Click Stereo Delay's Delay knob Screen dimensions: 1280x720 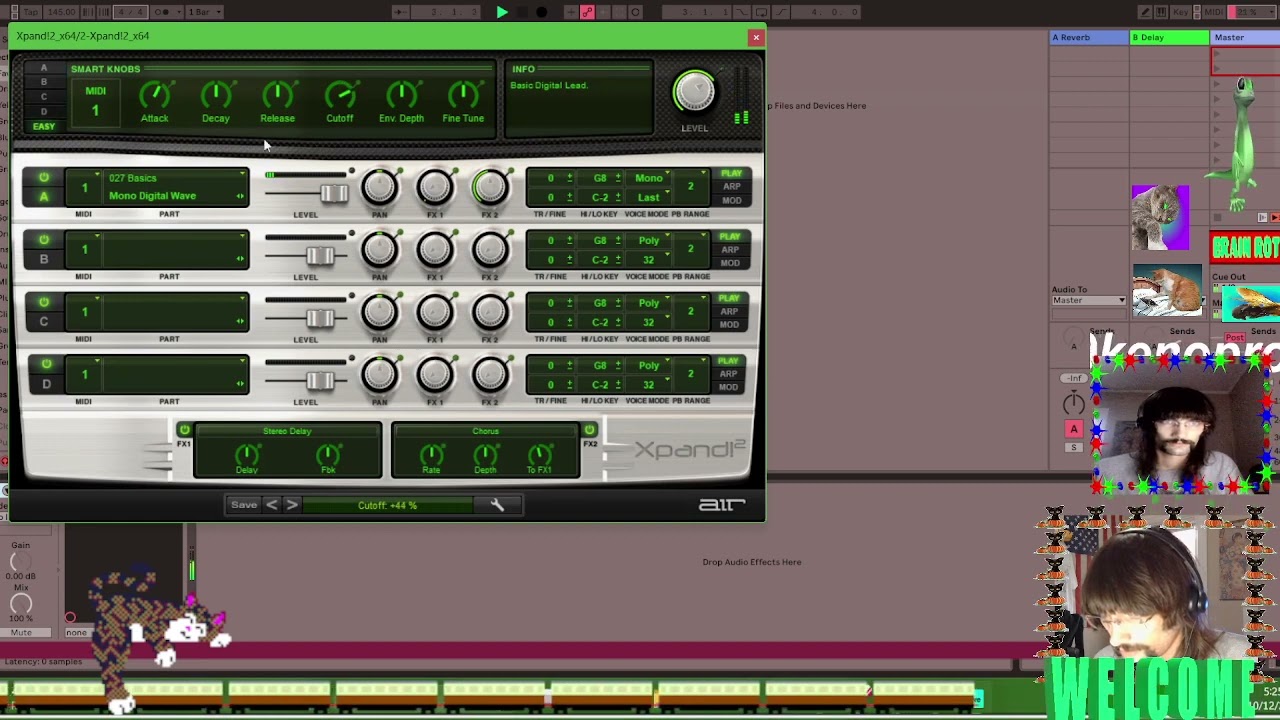click(247, 455)
